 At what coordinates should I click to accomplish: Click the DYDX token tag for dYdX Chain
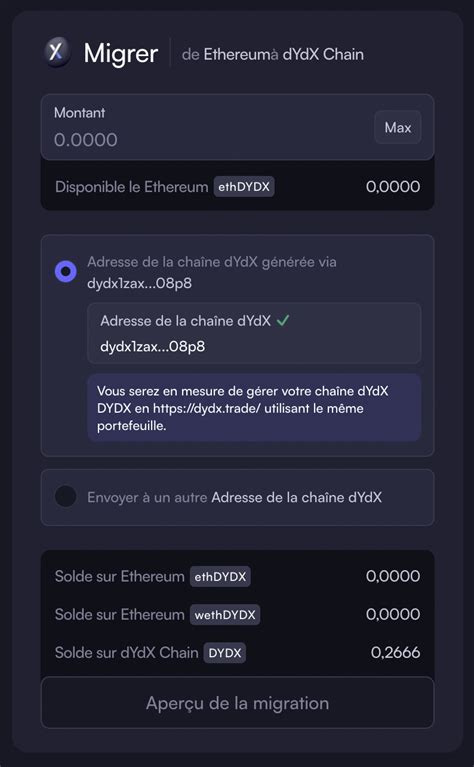click(x=225, y=653)
